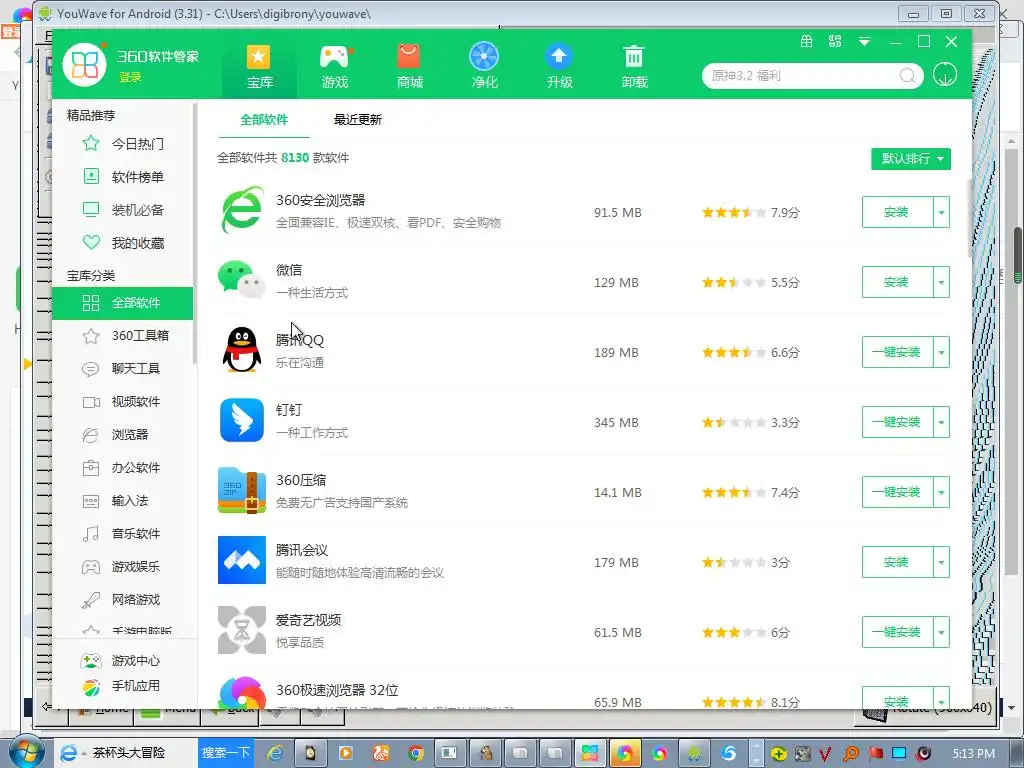Select 输入法 category

pyautogui.click(x=123, y=501)
